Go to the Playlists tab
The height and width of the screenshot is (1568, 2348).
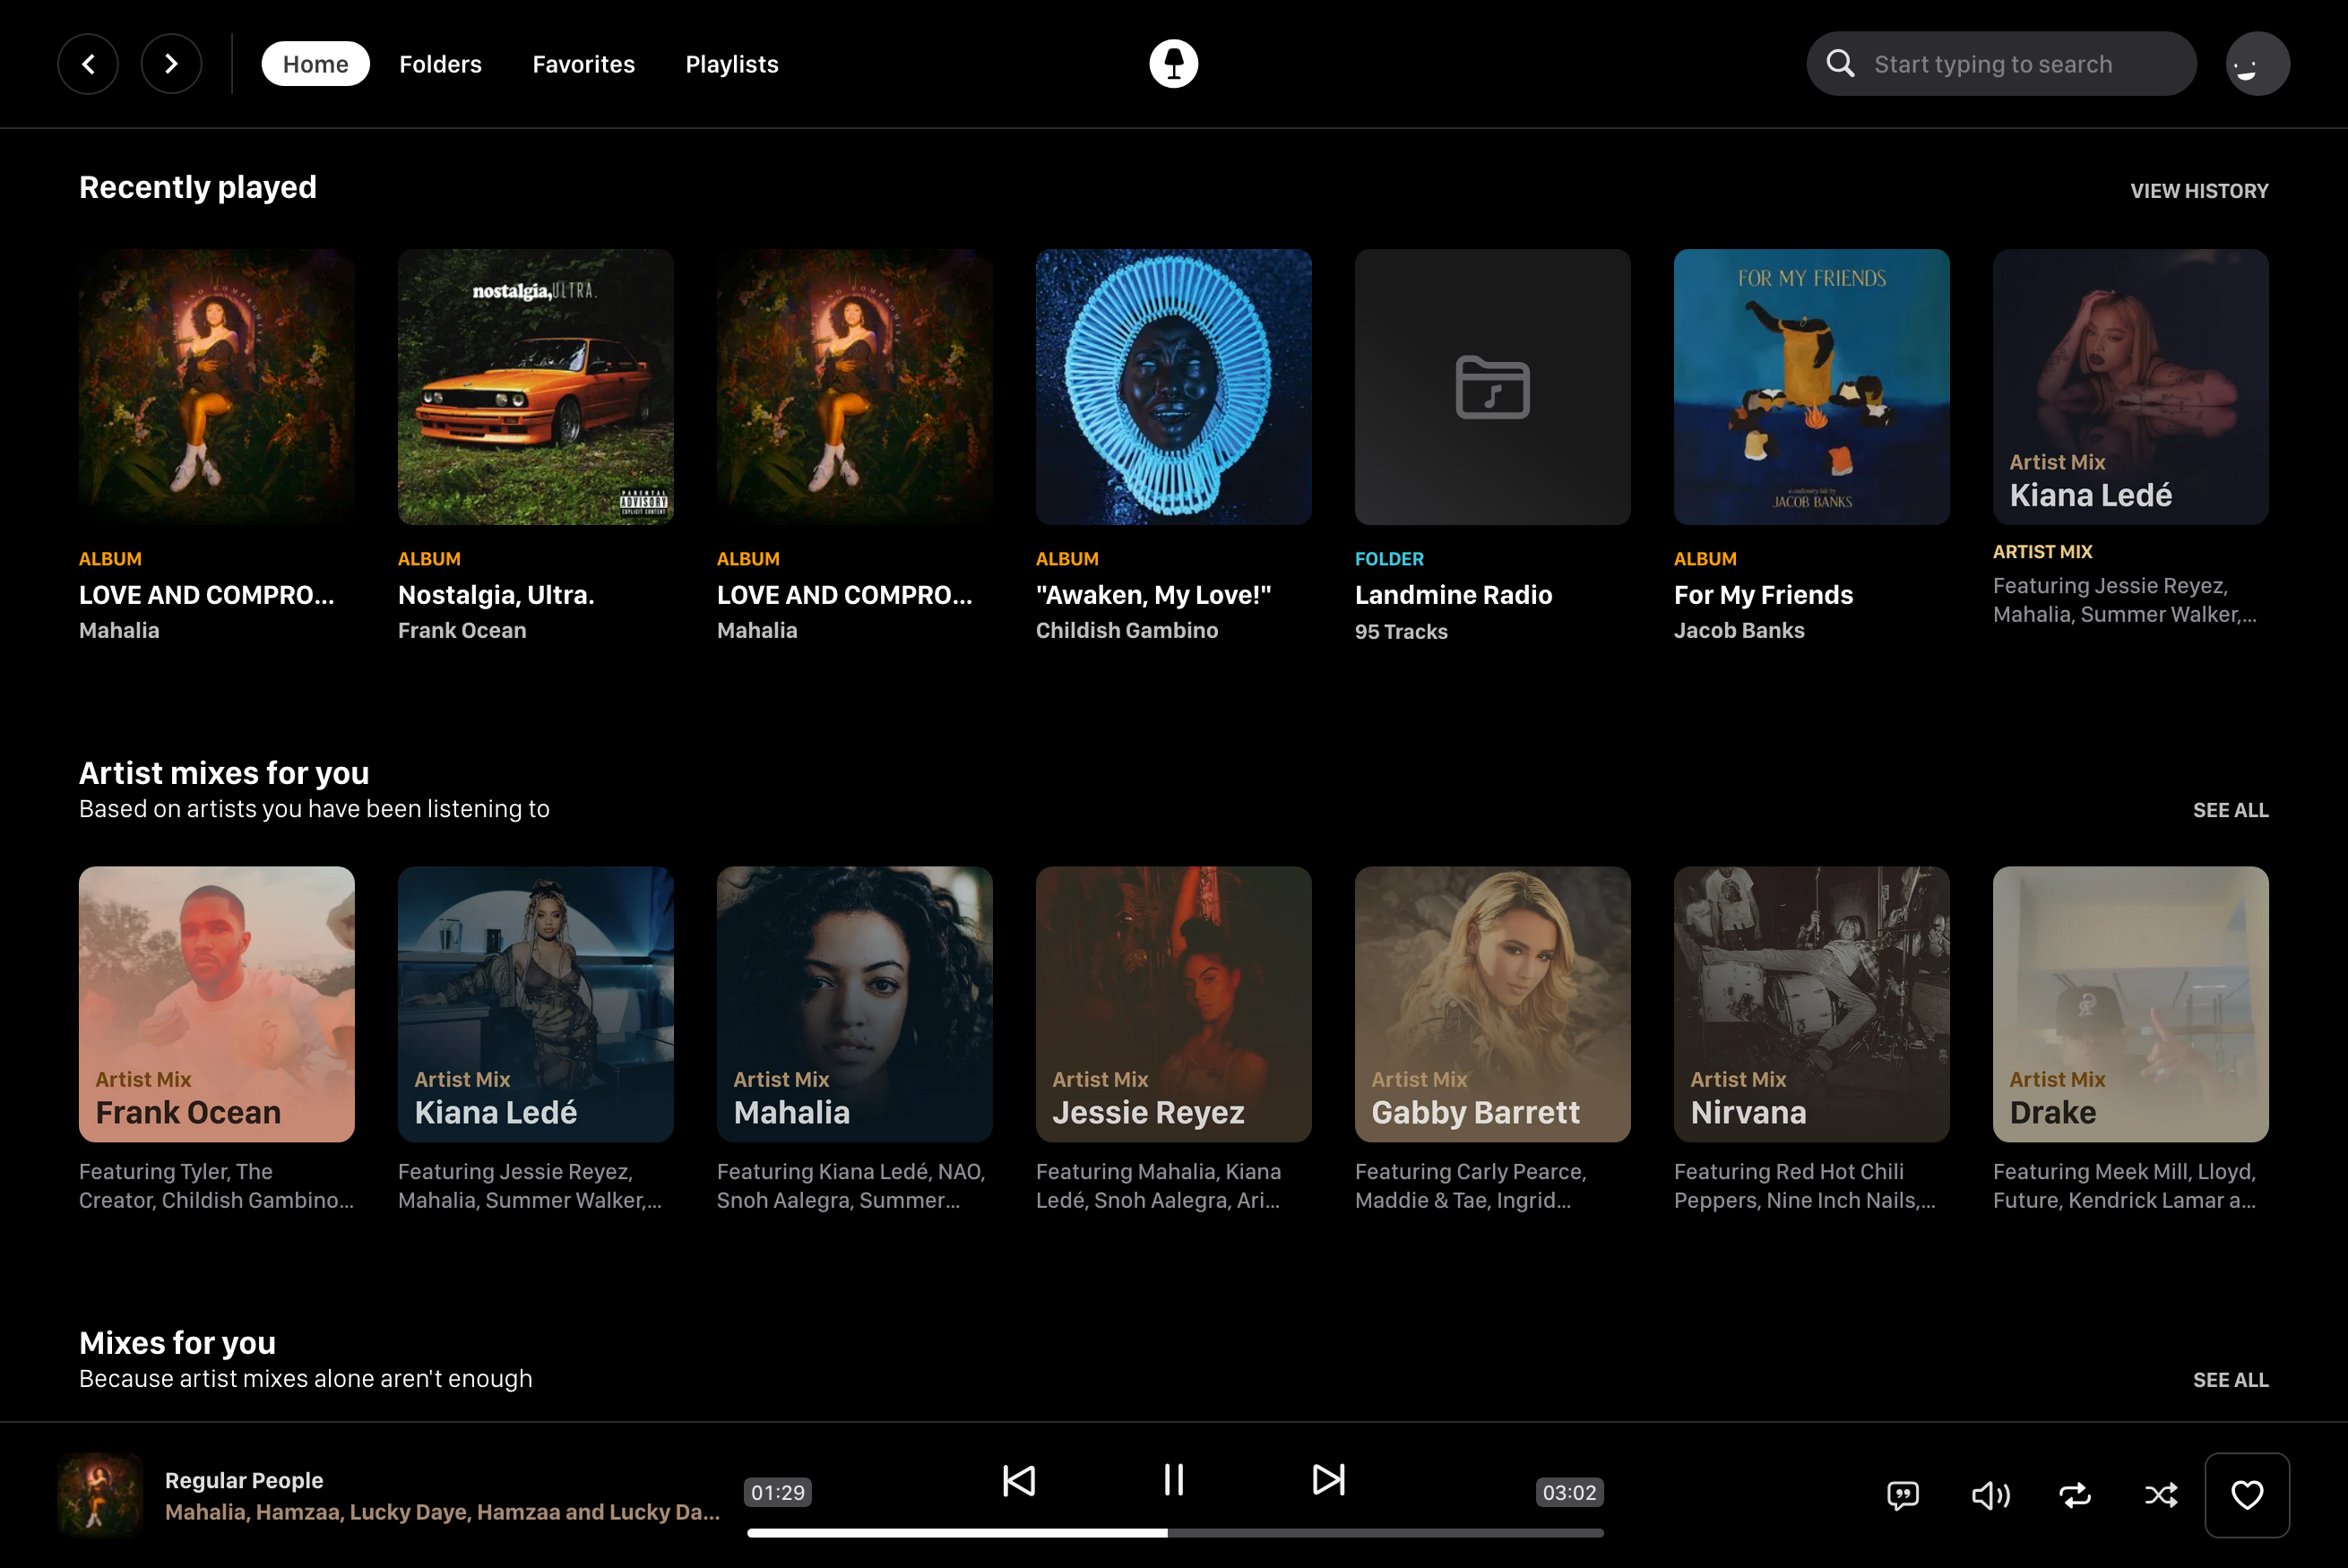coord(732,64)
